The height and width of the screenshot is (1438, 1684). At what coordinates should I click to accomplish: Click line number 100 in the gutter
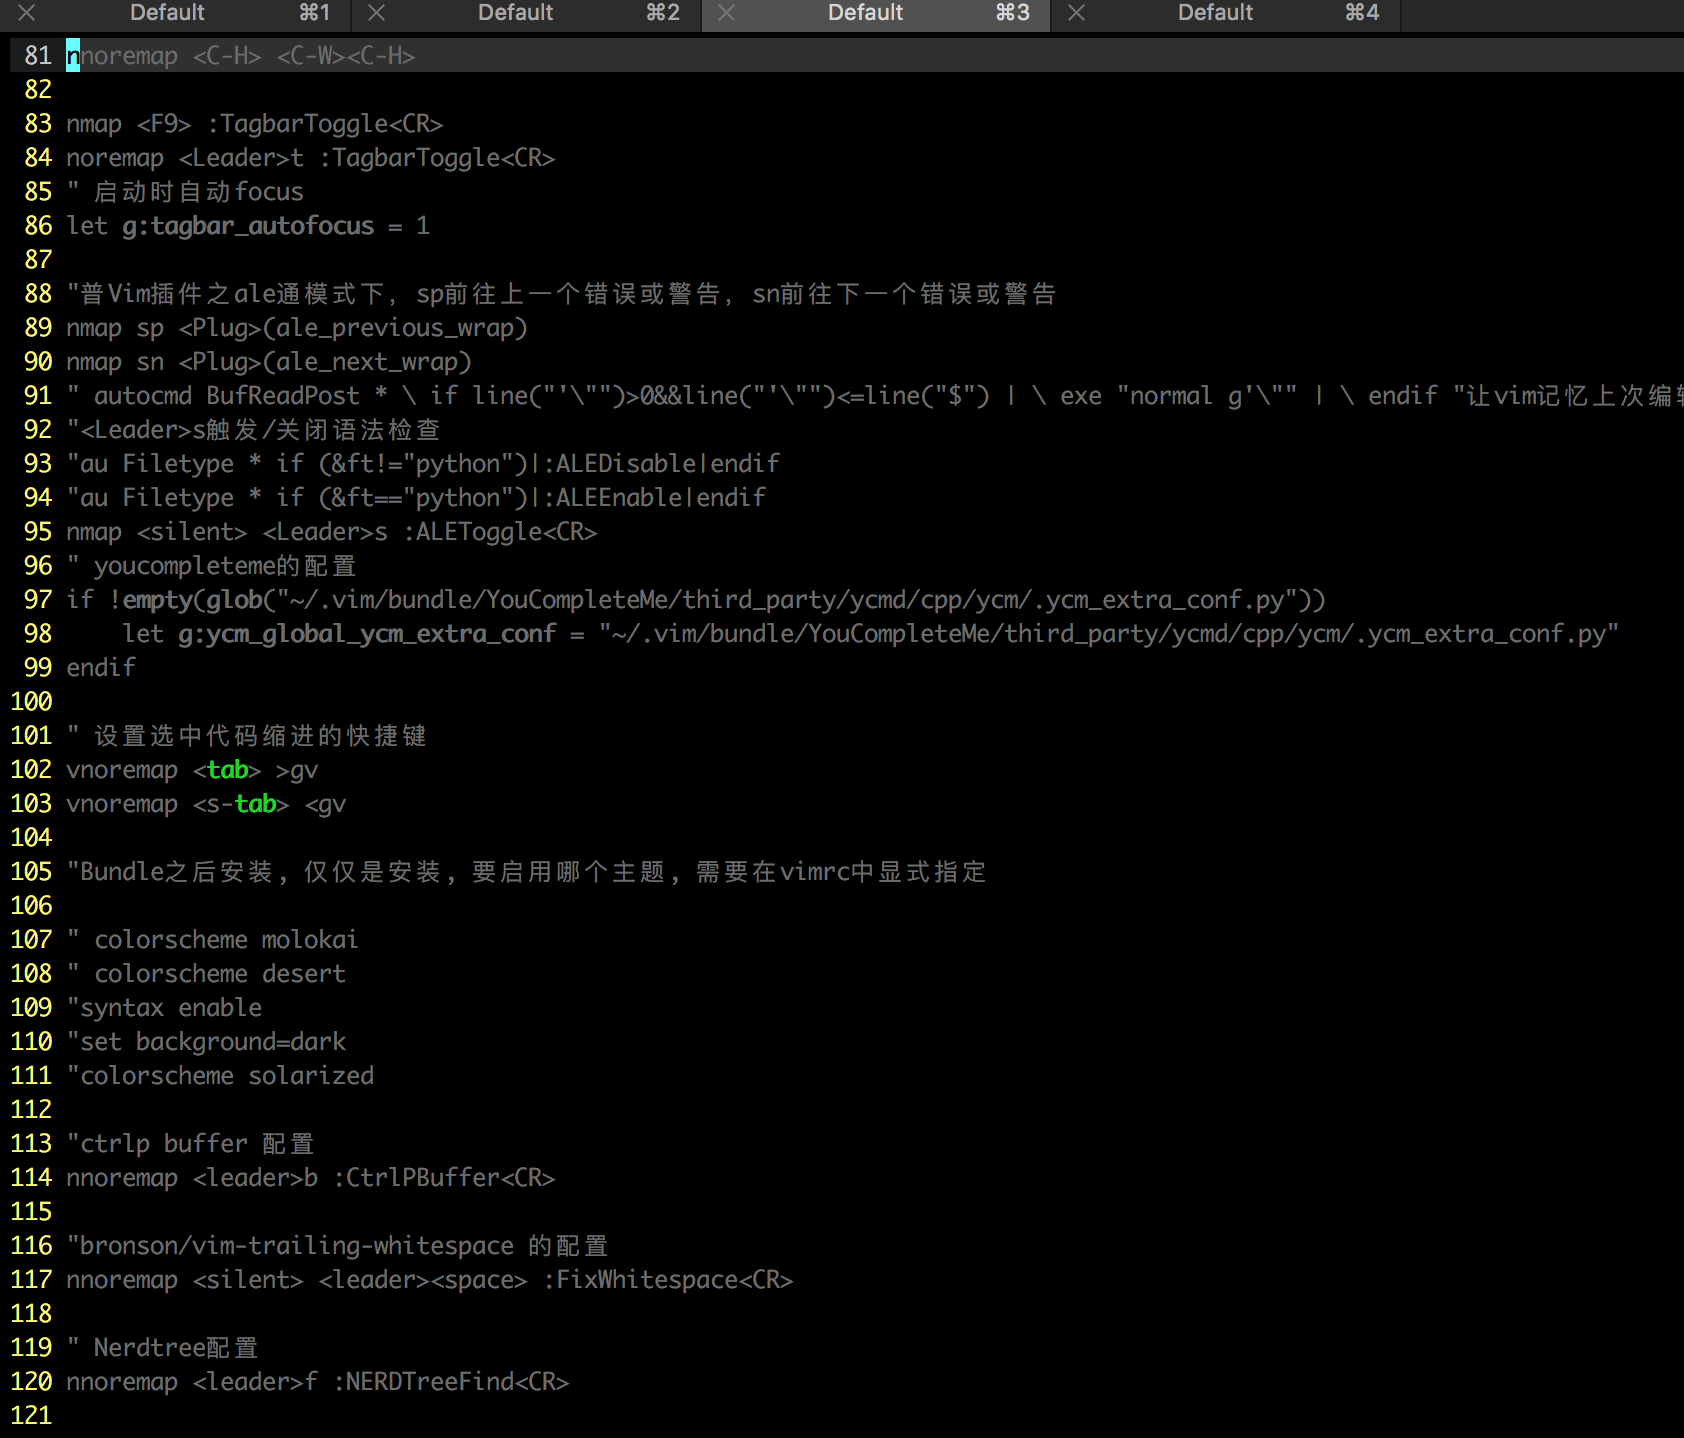31,702
